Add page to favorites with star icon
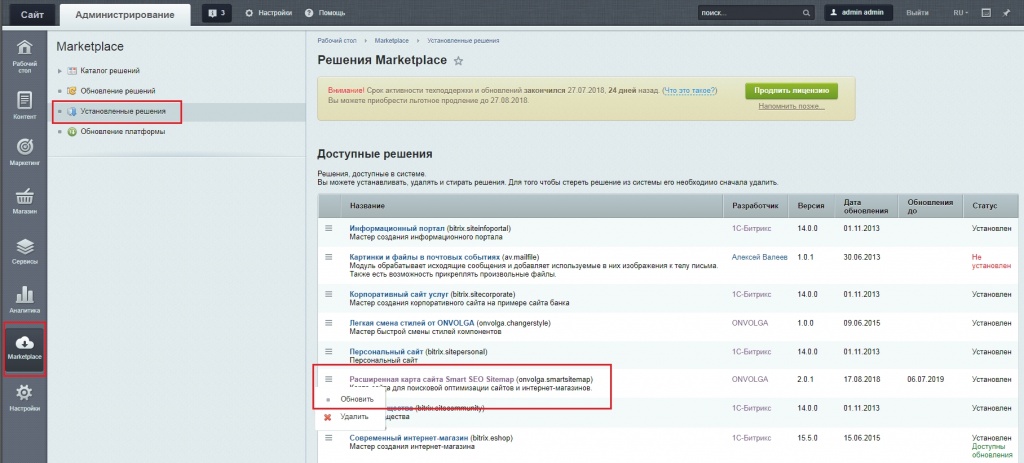Viewport: 1024px width, 463px height. pyautogui.click(x=459, y=62)
